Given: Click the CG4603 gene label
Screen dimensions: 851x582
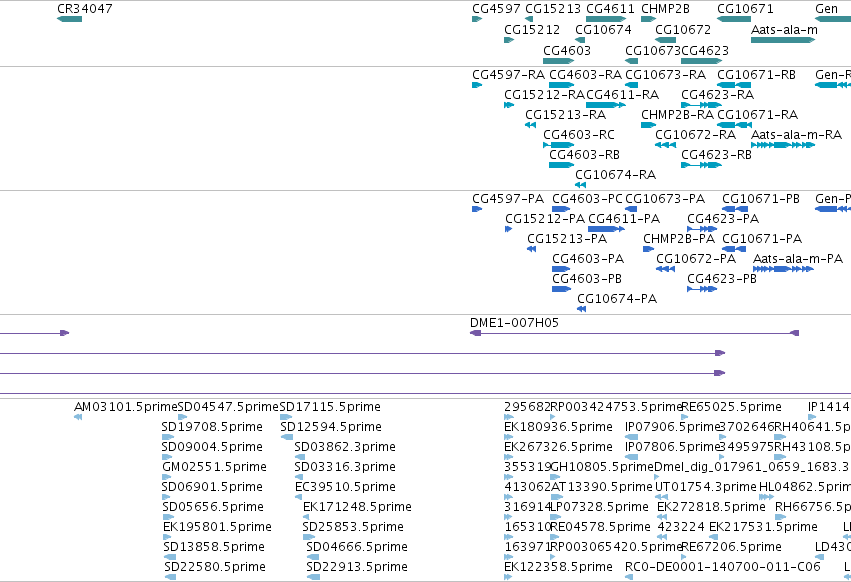Looking at the screenshot, I should tap(567, 50).
